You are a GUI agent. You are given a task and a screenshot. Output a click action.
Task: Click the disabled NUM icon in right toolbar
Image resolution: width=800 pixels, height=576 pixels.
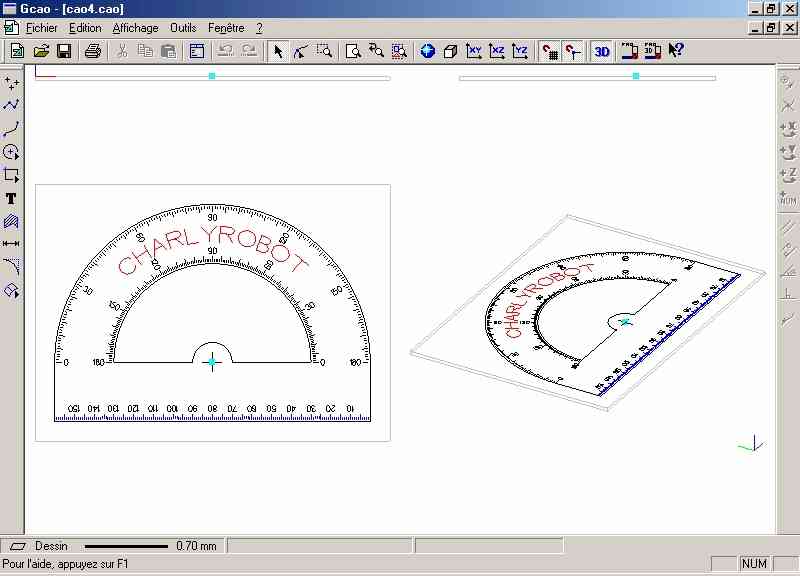788,198
